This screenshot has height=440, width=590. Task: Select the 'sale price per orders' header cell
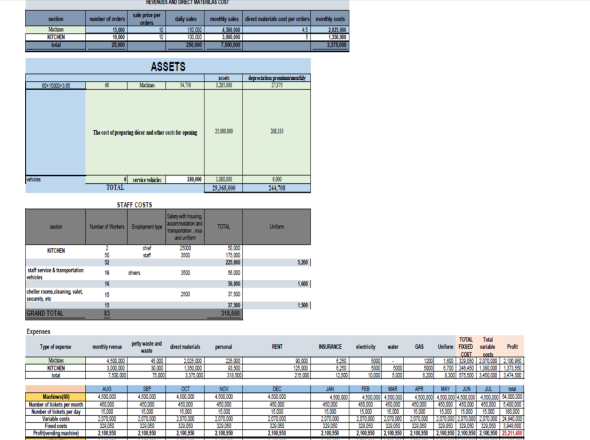146,18
